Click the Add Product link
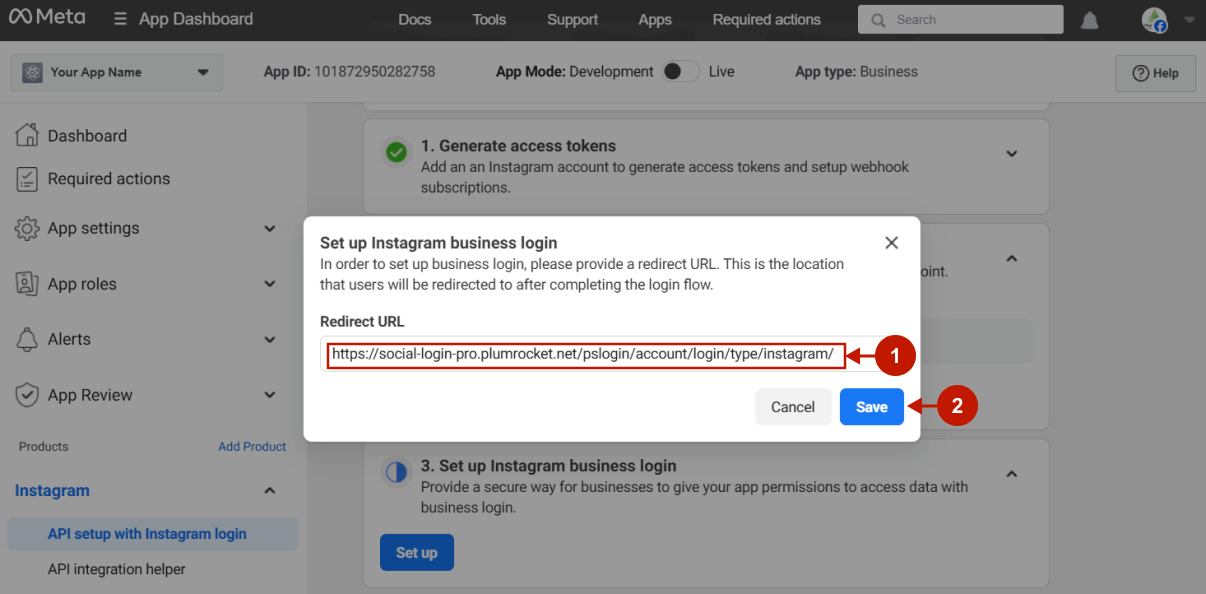The height and width of the screenshot is (594, 1206). pyautogui.click(x=252, y=447)
